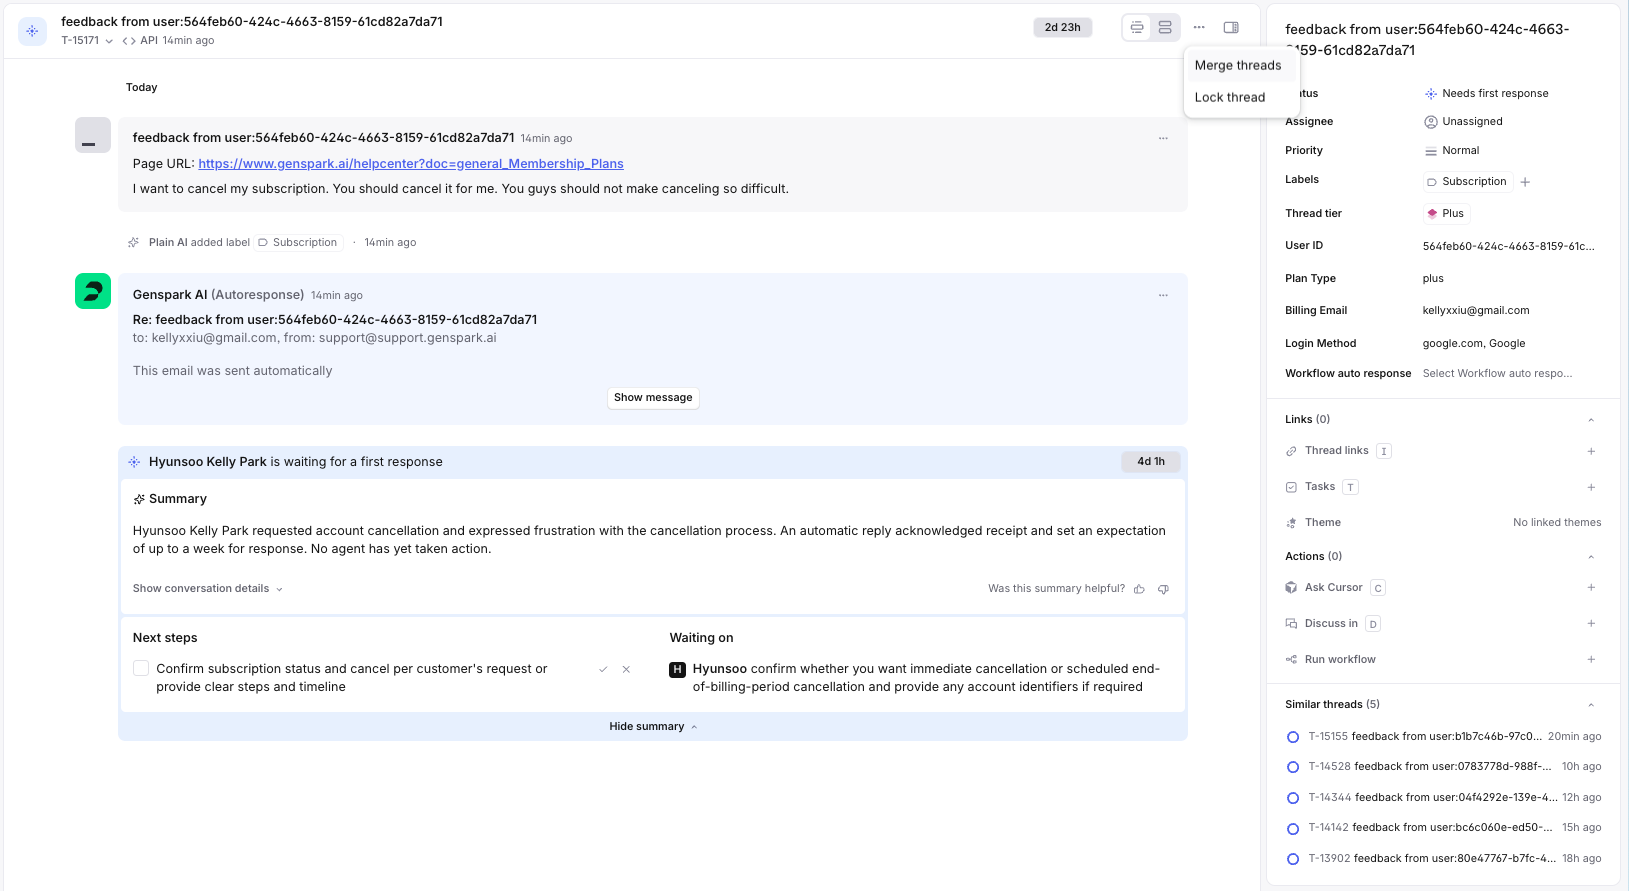Choose Lock thread from menu
Screen dimensions: 1629x891
click(x=1229, y=97)
